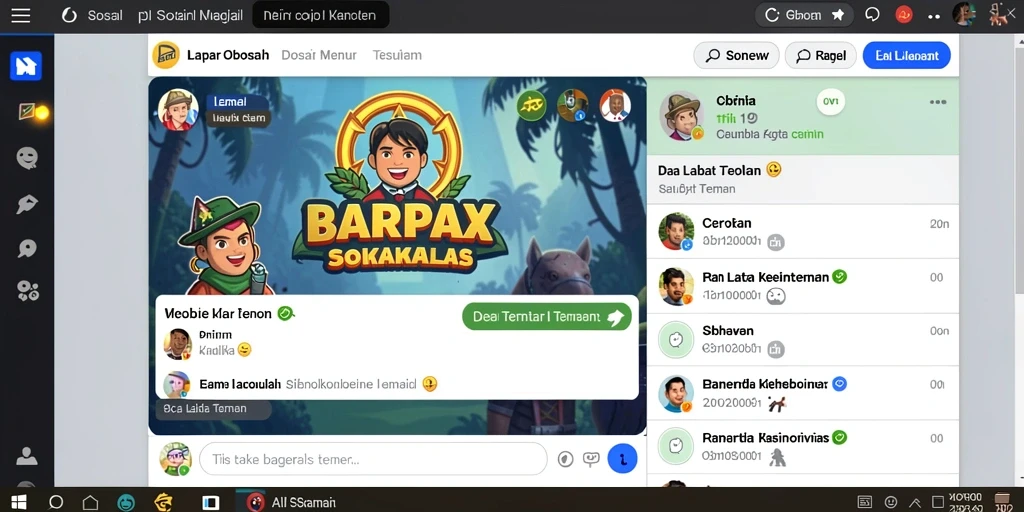Click the right-side page scrollbar
This screenshot has width=1024, height=512.
[x=1018, y=170]
